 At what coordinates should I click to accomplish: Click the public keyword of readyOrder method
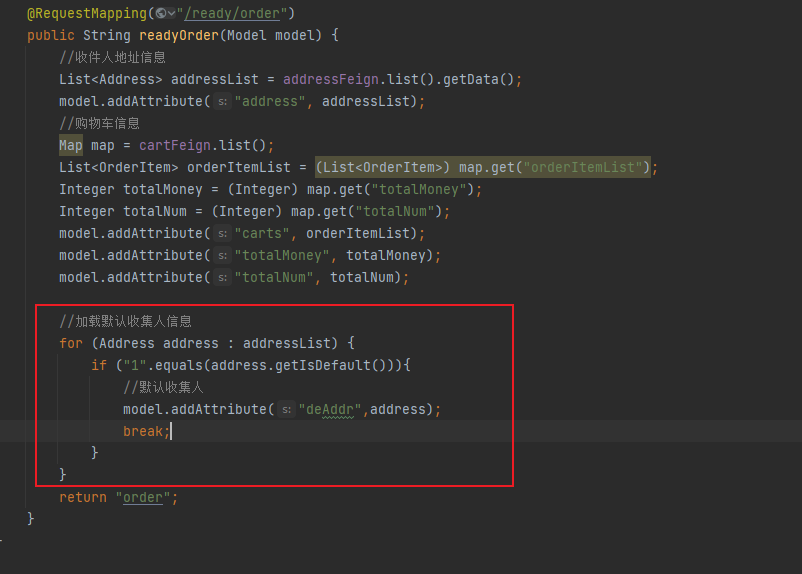click(51, 35)
